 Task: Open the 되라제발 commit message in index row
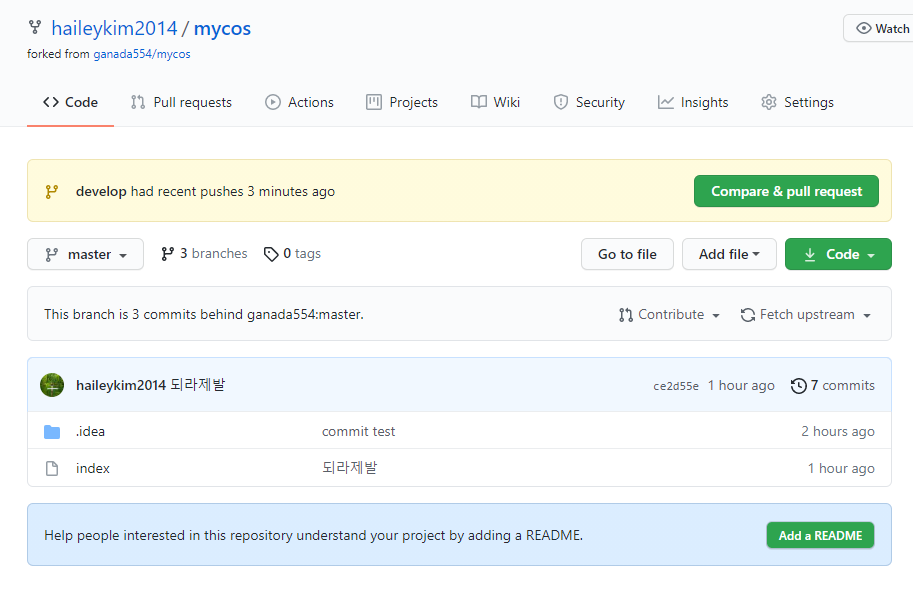pyautogui.click(x=349, y=468)
